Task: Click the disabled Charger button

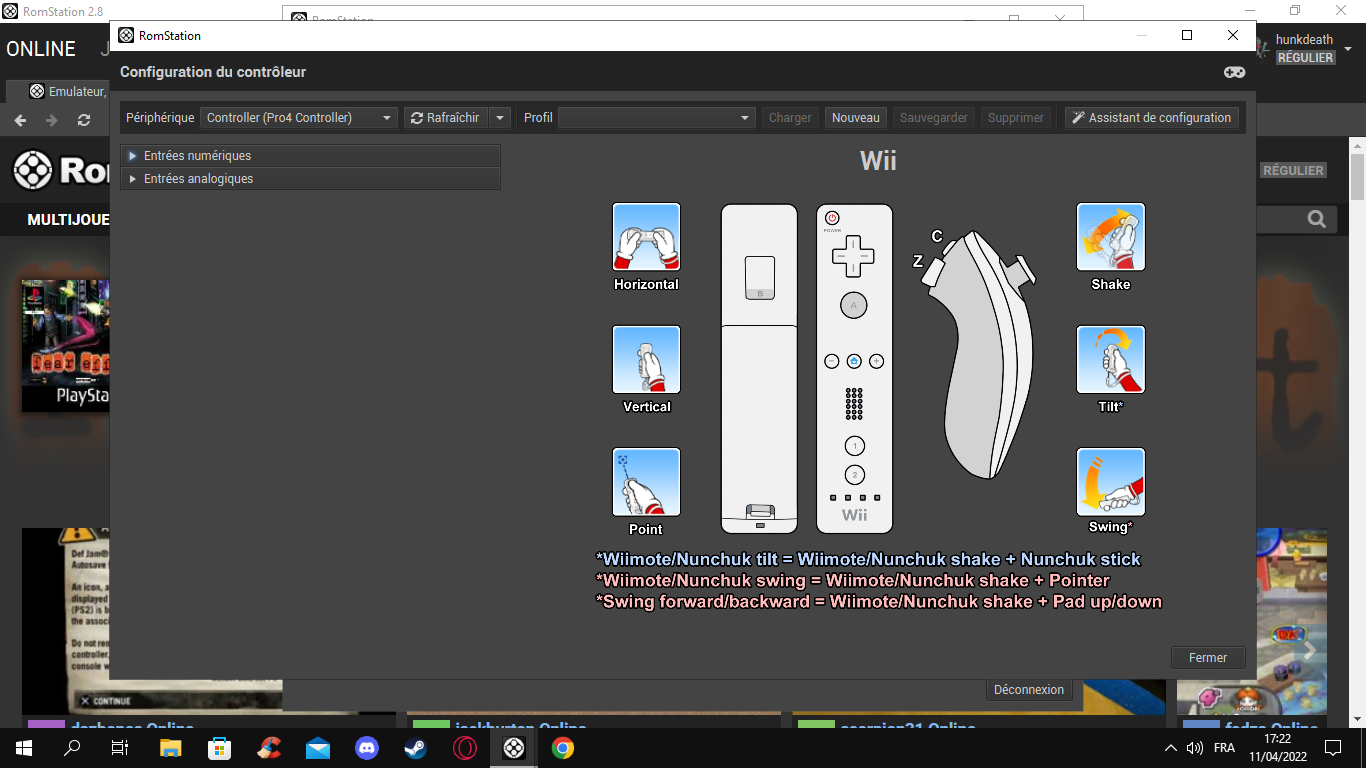Action: [x=790, y=118]
